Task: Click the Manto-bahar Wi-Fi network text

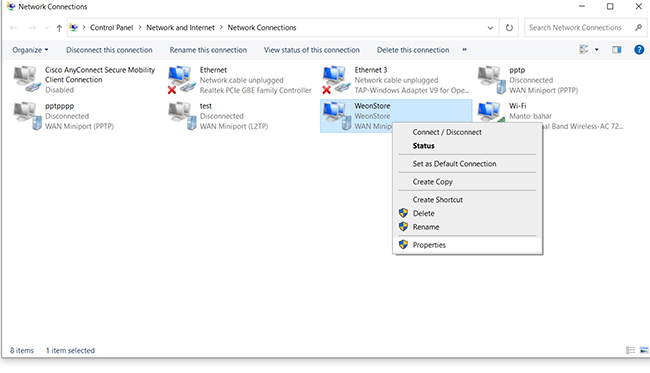Action: (530, 116)
